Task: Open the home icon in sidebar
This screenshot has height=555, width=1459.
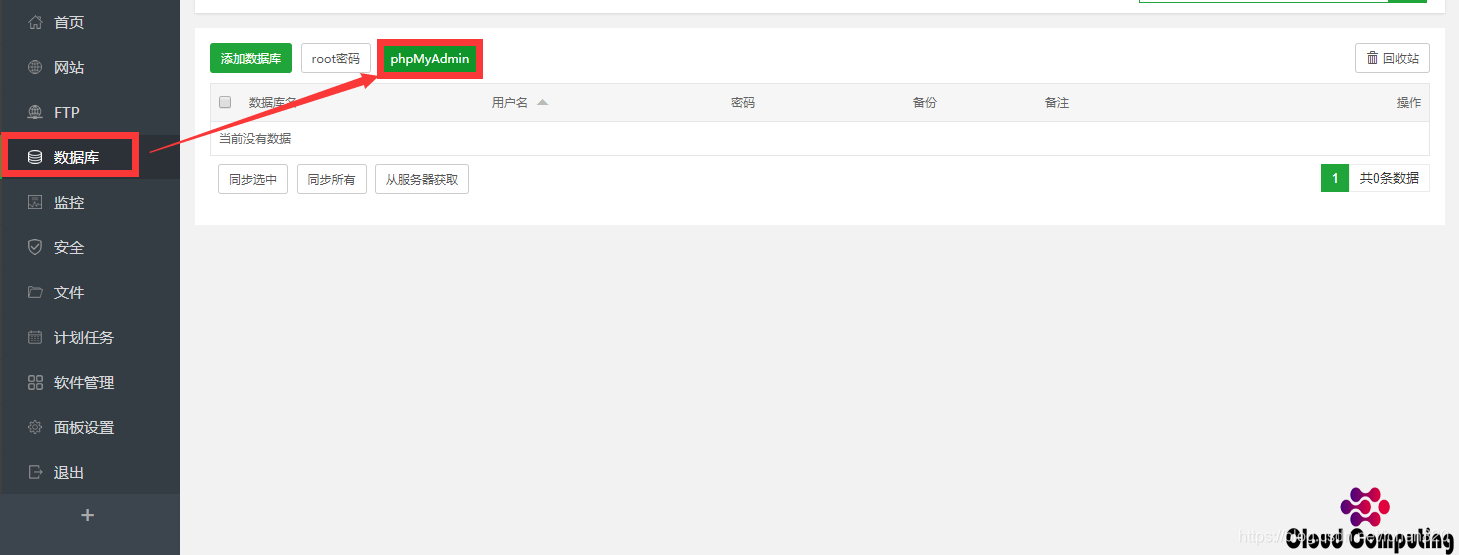Action: point(35,22)
